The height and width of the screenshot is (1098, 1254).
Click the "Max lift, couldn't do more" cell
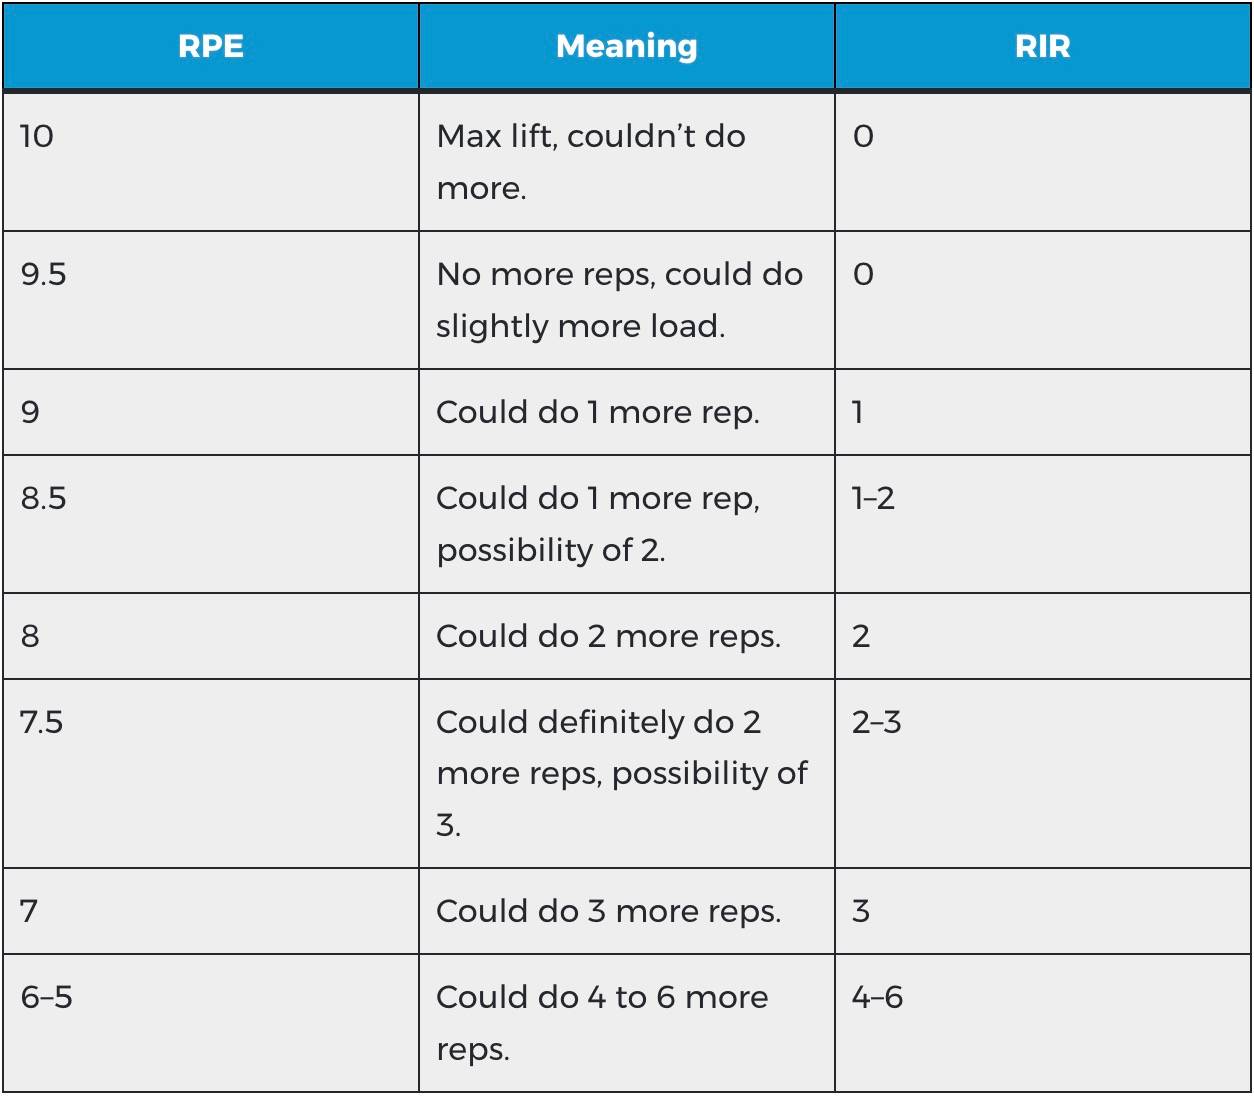pyautogui.click(x=590, y=161)
